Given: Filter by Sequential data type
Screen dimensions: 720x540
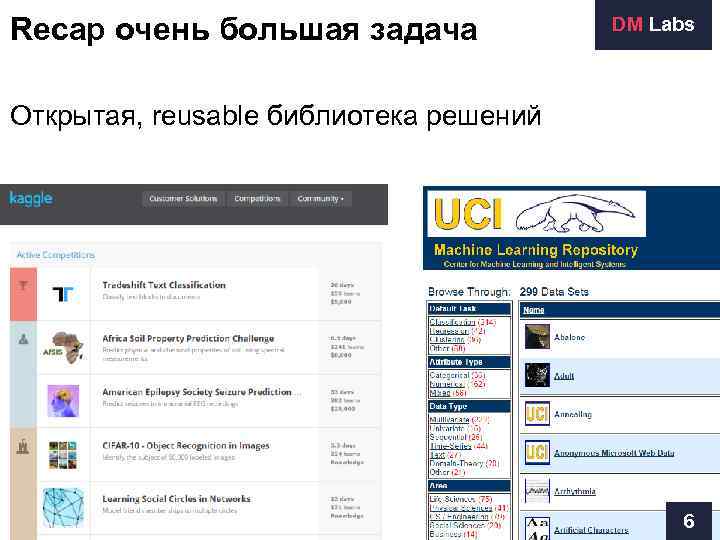Looking at the screenshot, I should click(448, 437).
